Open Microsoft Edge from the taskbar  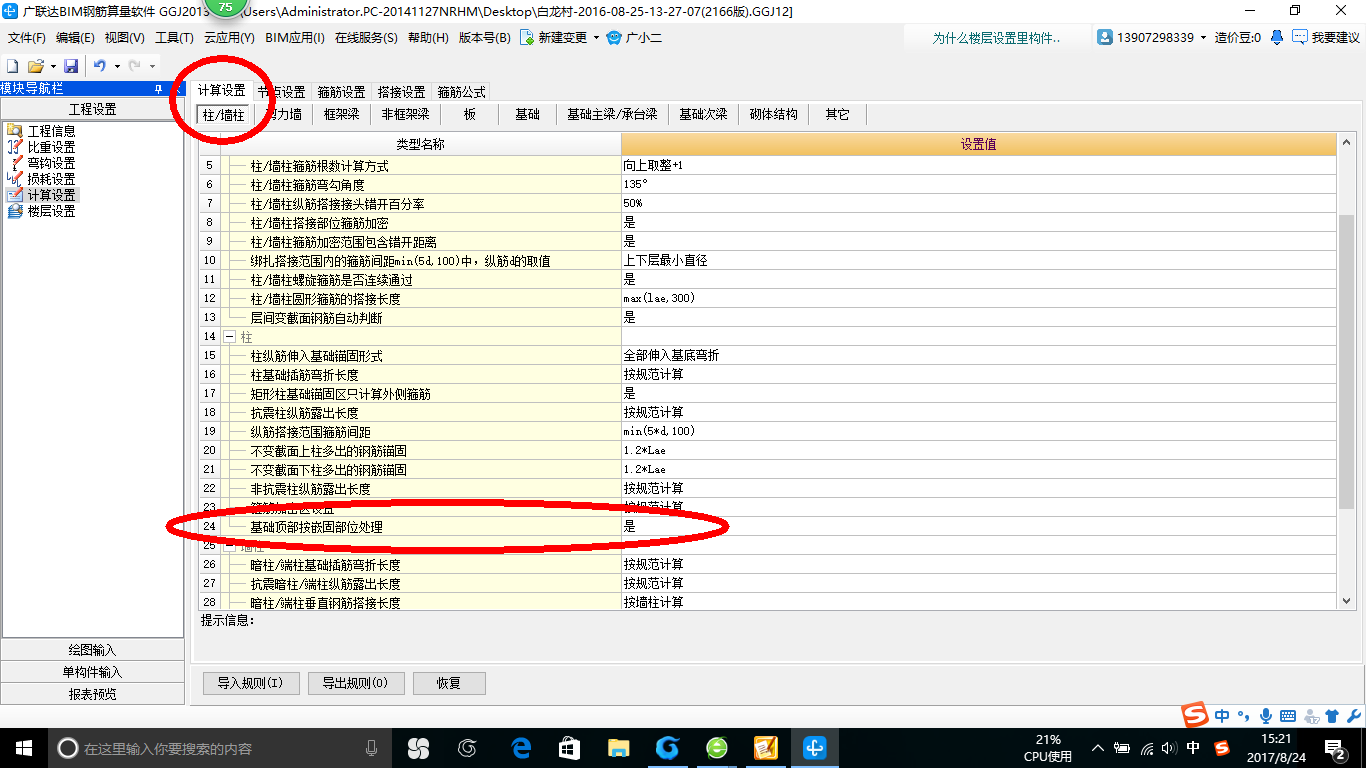521,748
